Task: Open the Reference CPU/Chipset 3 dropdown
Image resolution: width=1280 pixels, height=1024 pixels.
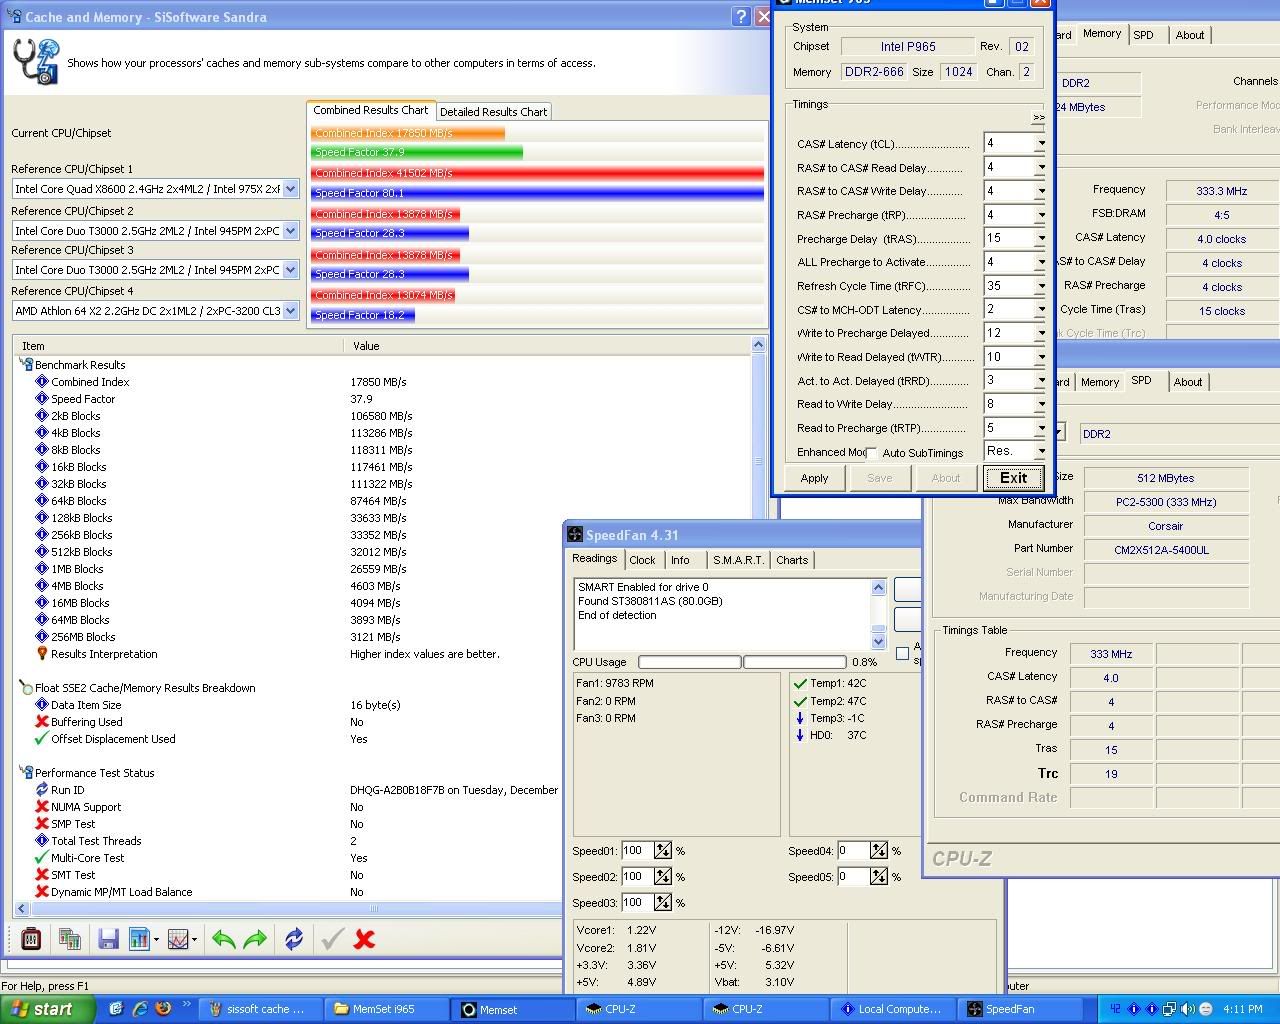Action: click(x=290, y=270)
